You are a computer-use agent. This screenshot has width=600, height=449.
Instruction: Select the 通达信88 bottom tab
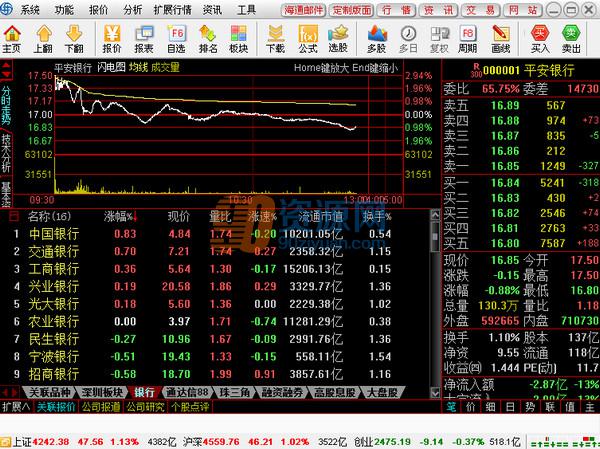tap(187, 392)
